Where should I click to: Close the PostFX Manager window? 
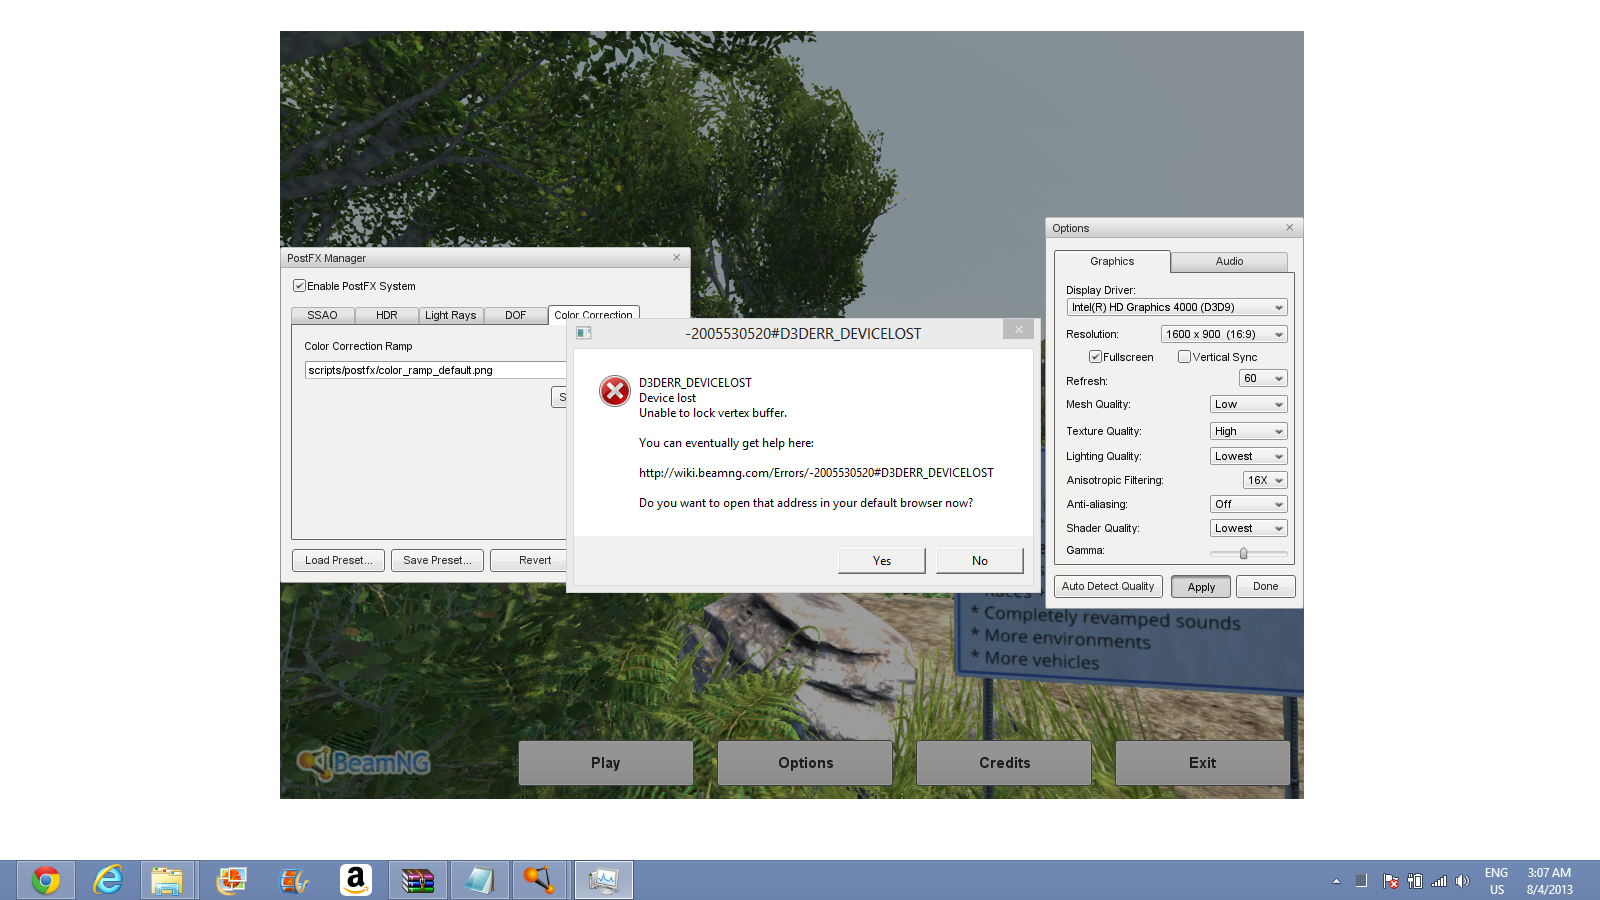tap(677, 257)
